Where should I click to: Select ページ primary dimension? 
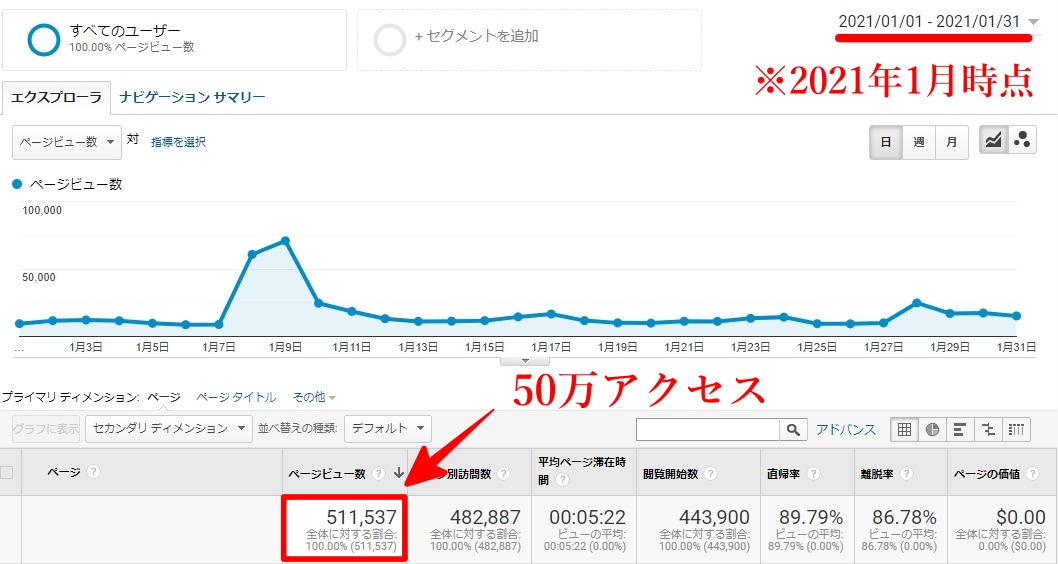(164, 397)
